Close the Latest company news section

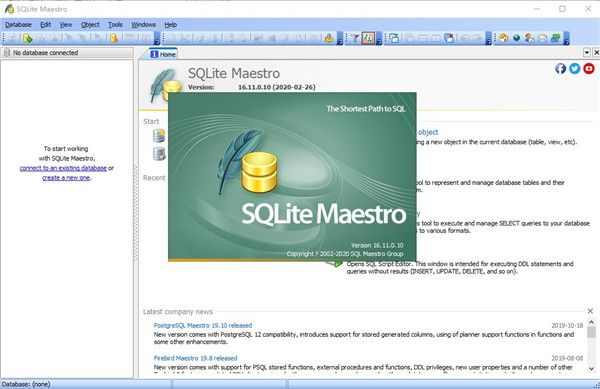(590, 311)
